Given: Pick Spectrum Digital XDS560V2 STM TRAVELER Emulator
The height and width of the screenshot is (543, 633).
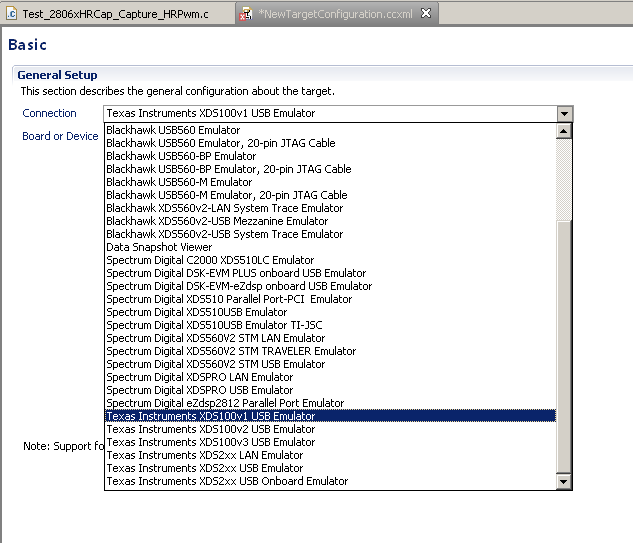Looking at the screenshot, I should point(330,351).
